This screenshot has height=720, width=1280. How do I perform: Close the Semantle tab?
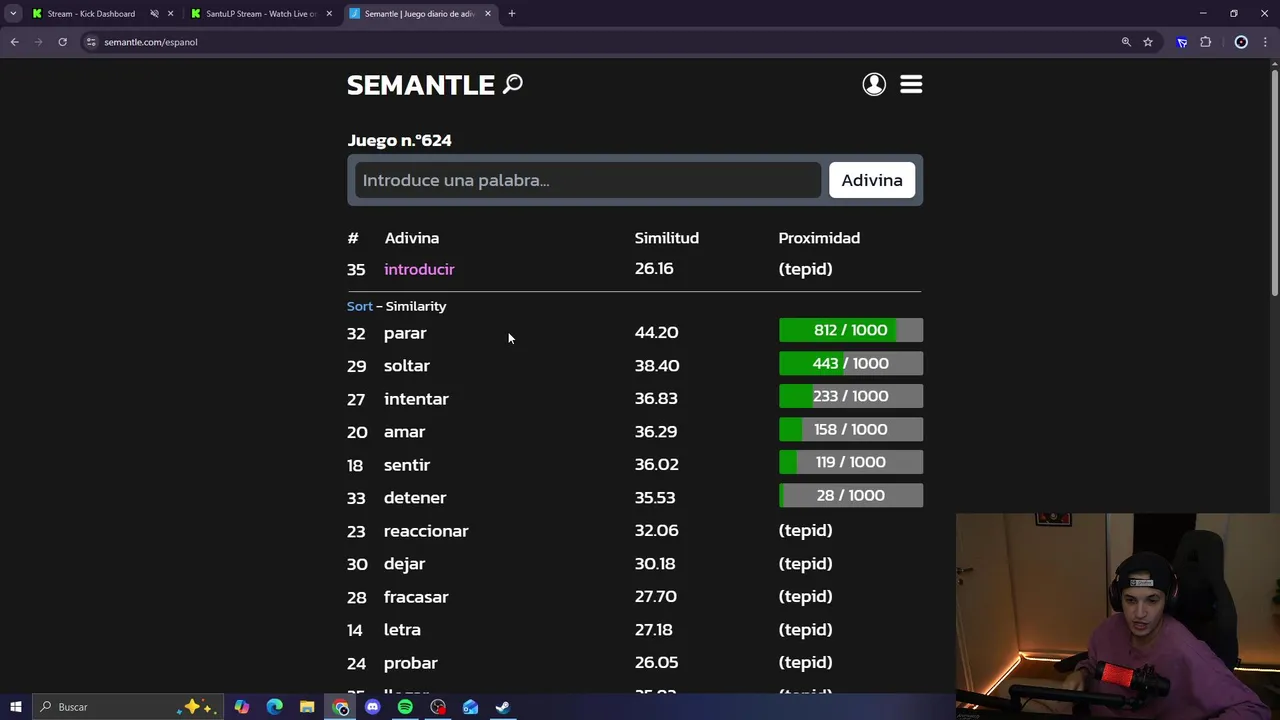click(487, 13)
